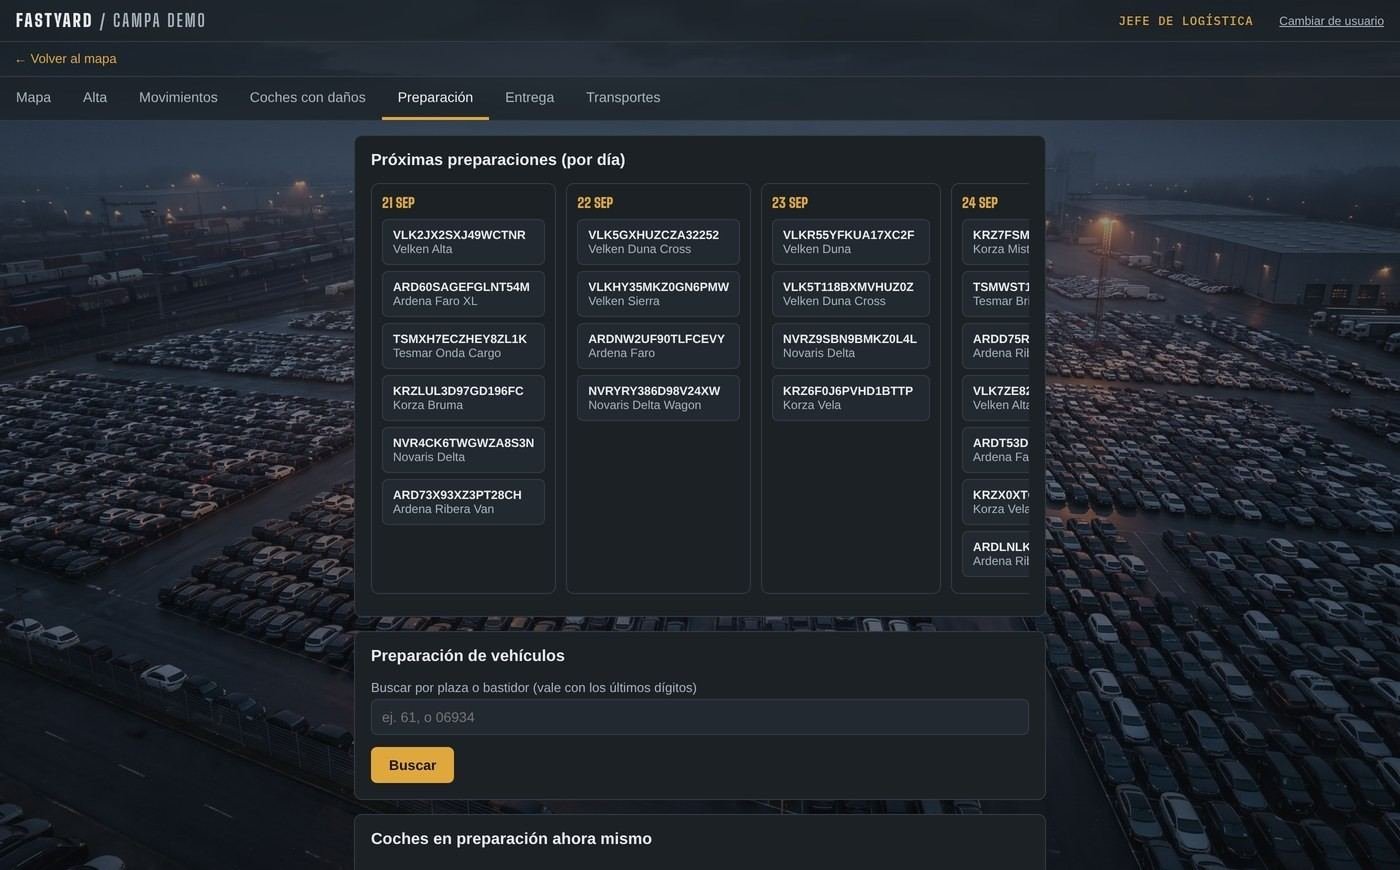Click the Próximas preparaciones (por día) heading
The height and width of the screenshot is (870, 1400).
[x=498, y=160]
